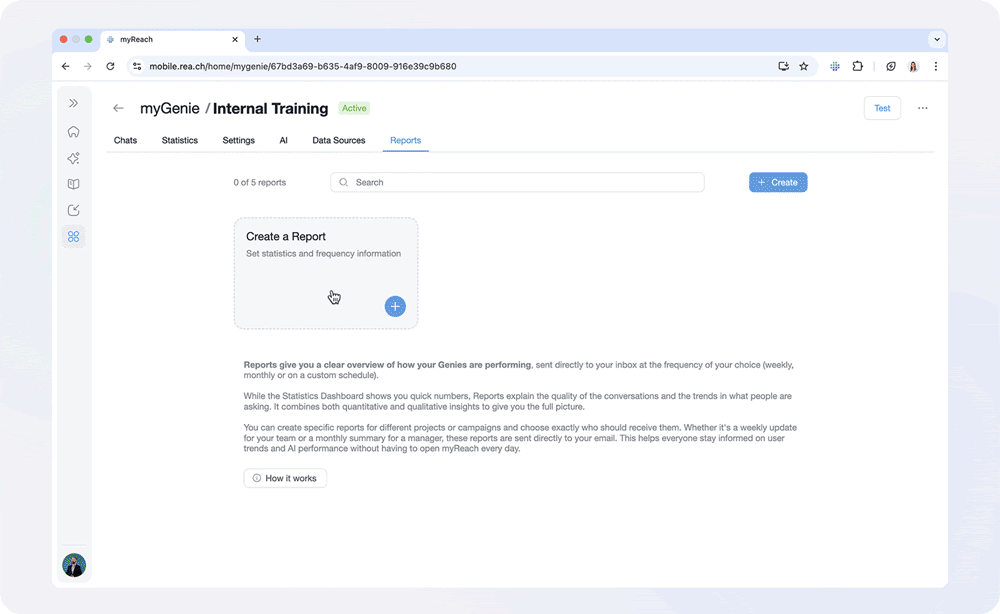This screenshot has height=614, width=1000.
Task: Click the blue Create button
Action: click(778, 182)
